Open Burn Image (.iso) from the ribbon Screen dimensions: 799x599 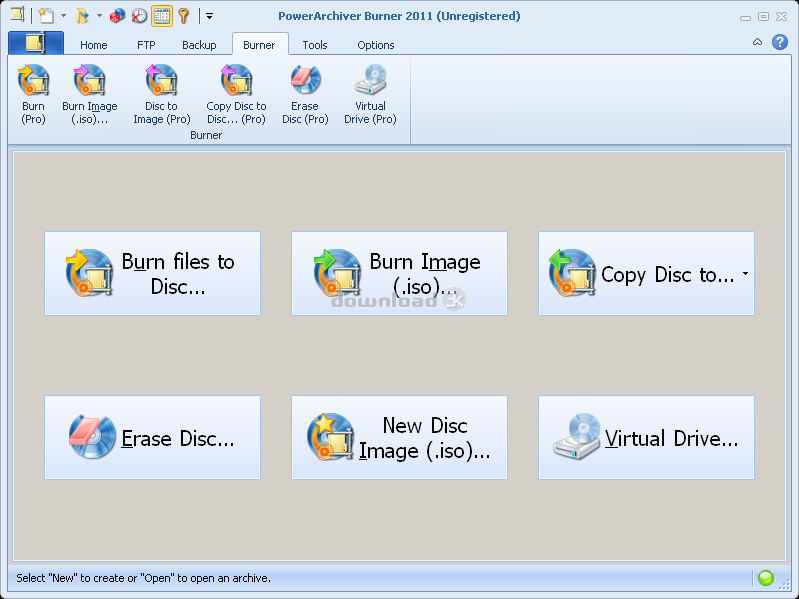90,95
